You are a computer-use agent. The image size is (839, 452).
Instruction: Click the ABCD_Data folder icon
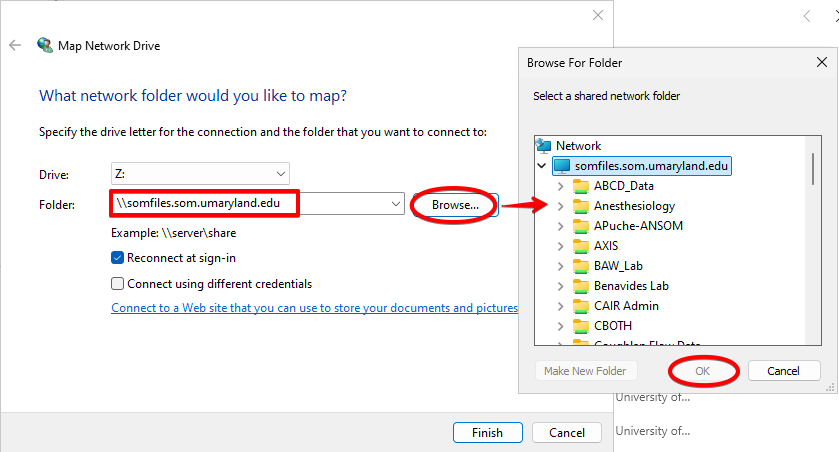581,186
